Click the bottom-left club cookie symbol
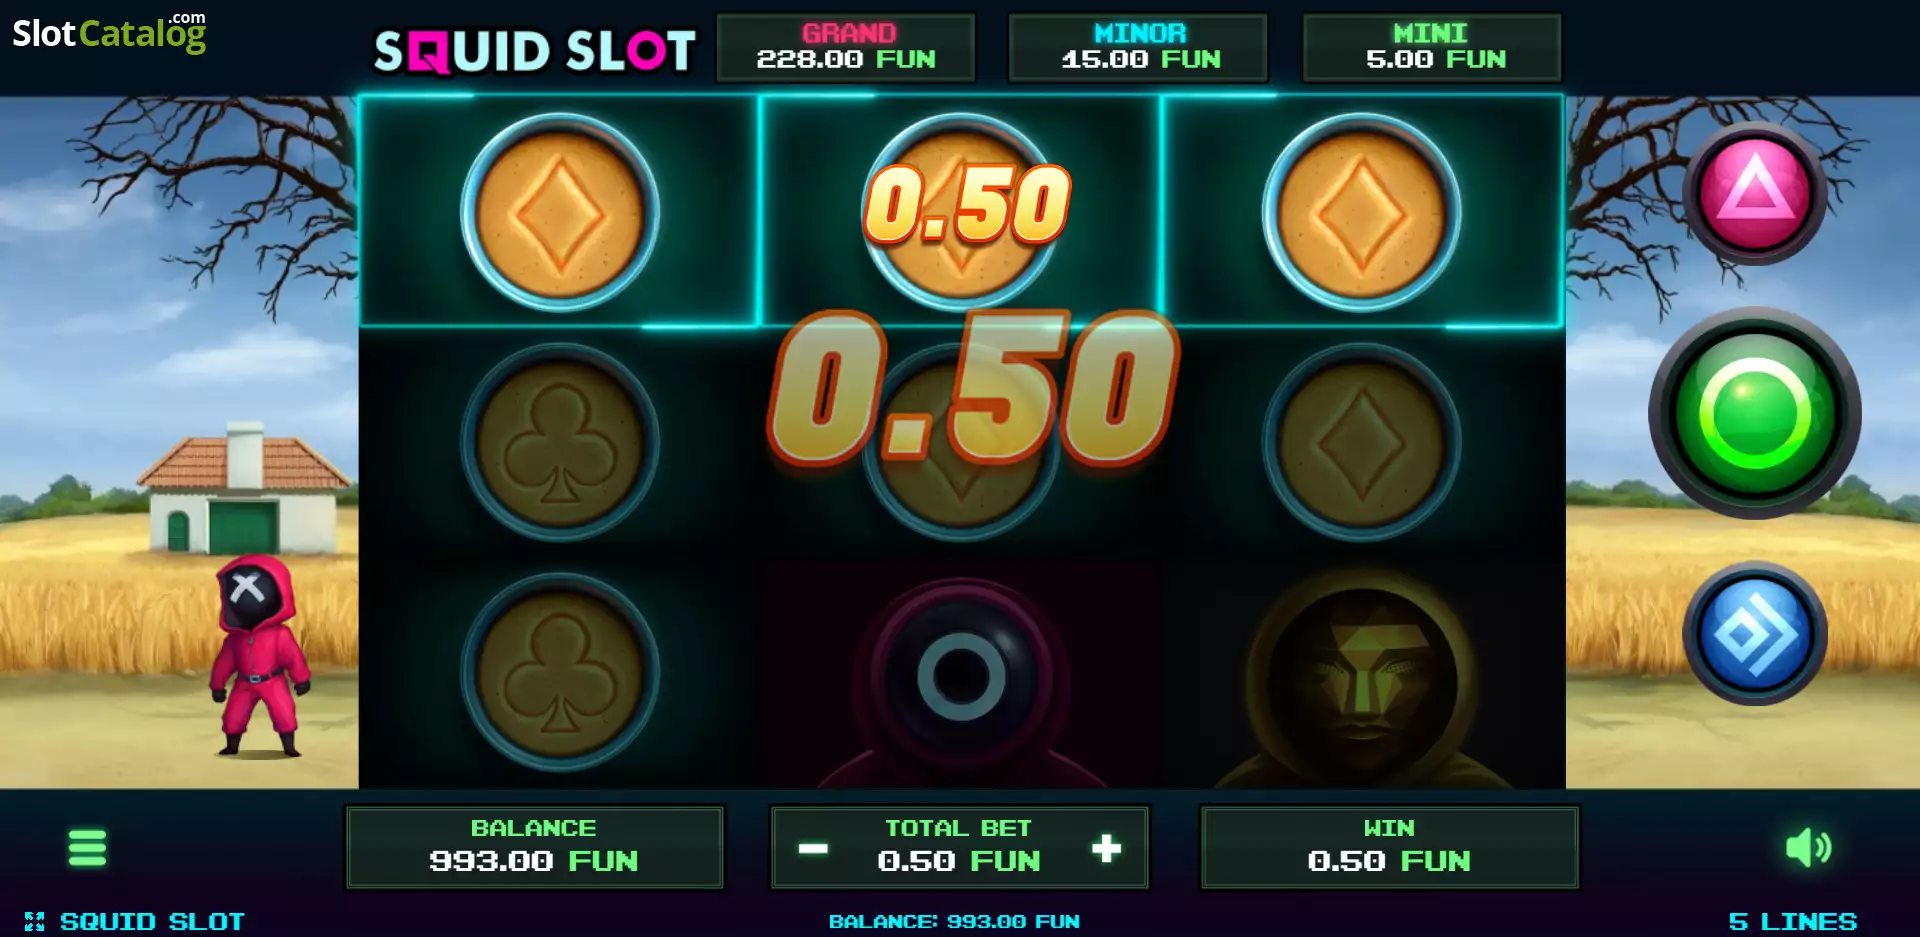 pyautogui.click(x=560, y=672)
